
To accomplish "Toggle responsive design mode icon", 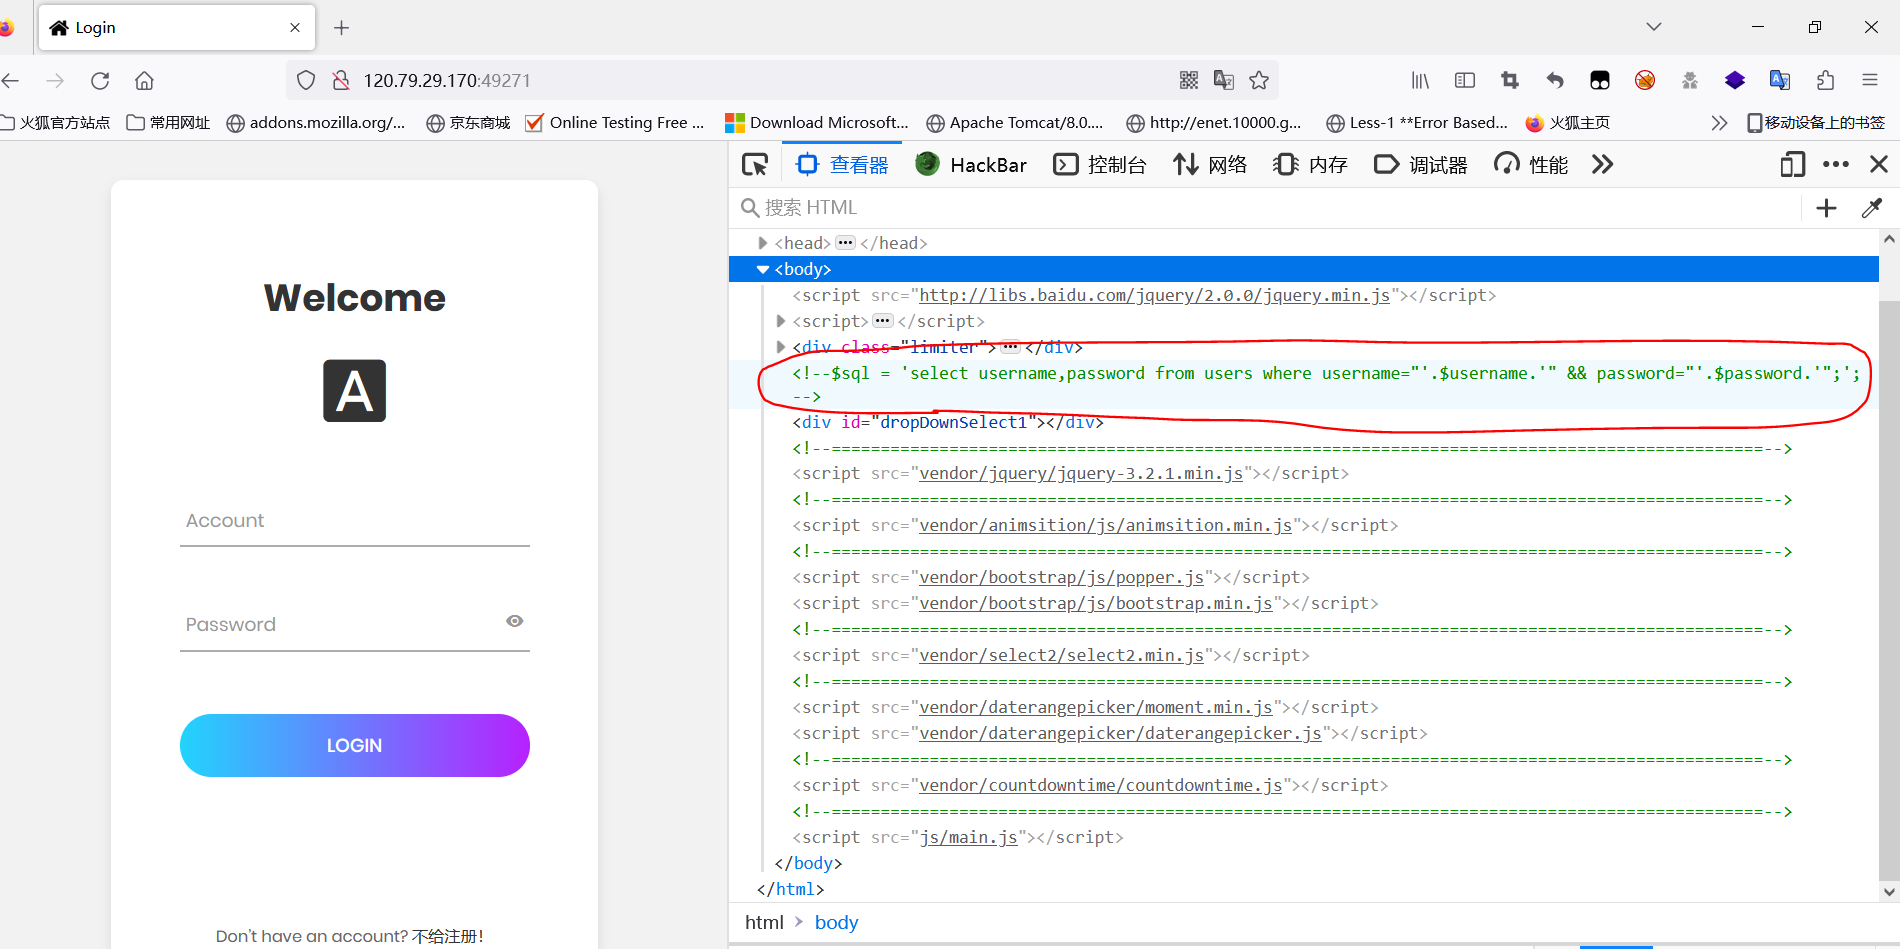I will coord(1793,164).
